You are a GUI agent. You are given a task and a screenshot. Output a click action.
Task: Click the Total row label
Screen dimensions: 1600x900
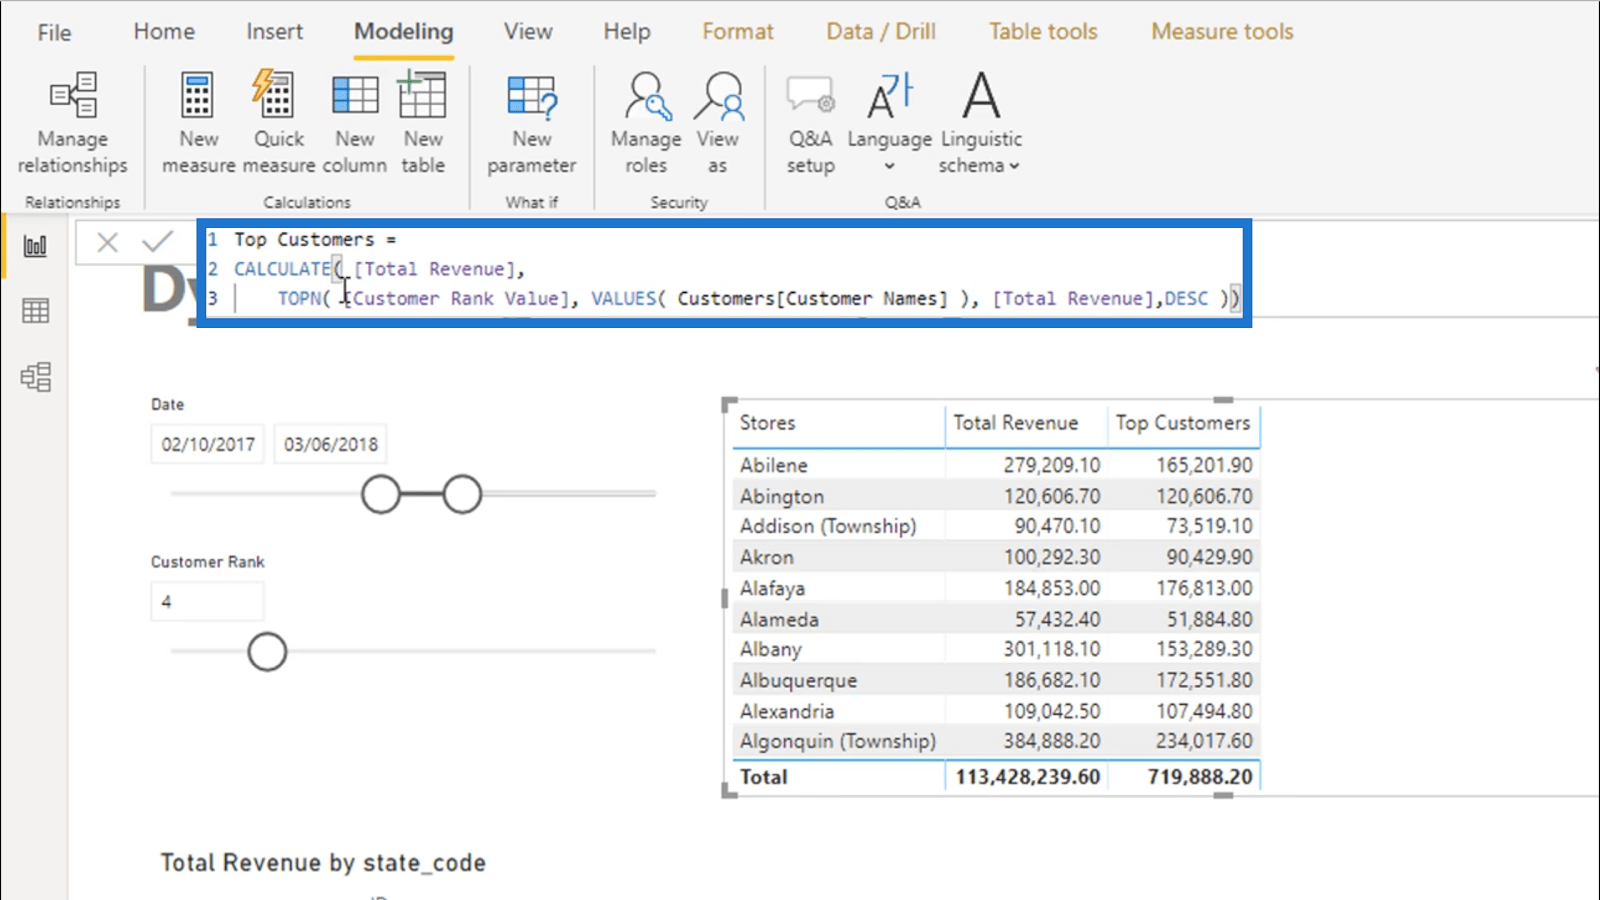[763, 777]
